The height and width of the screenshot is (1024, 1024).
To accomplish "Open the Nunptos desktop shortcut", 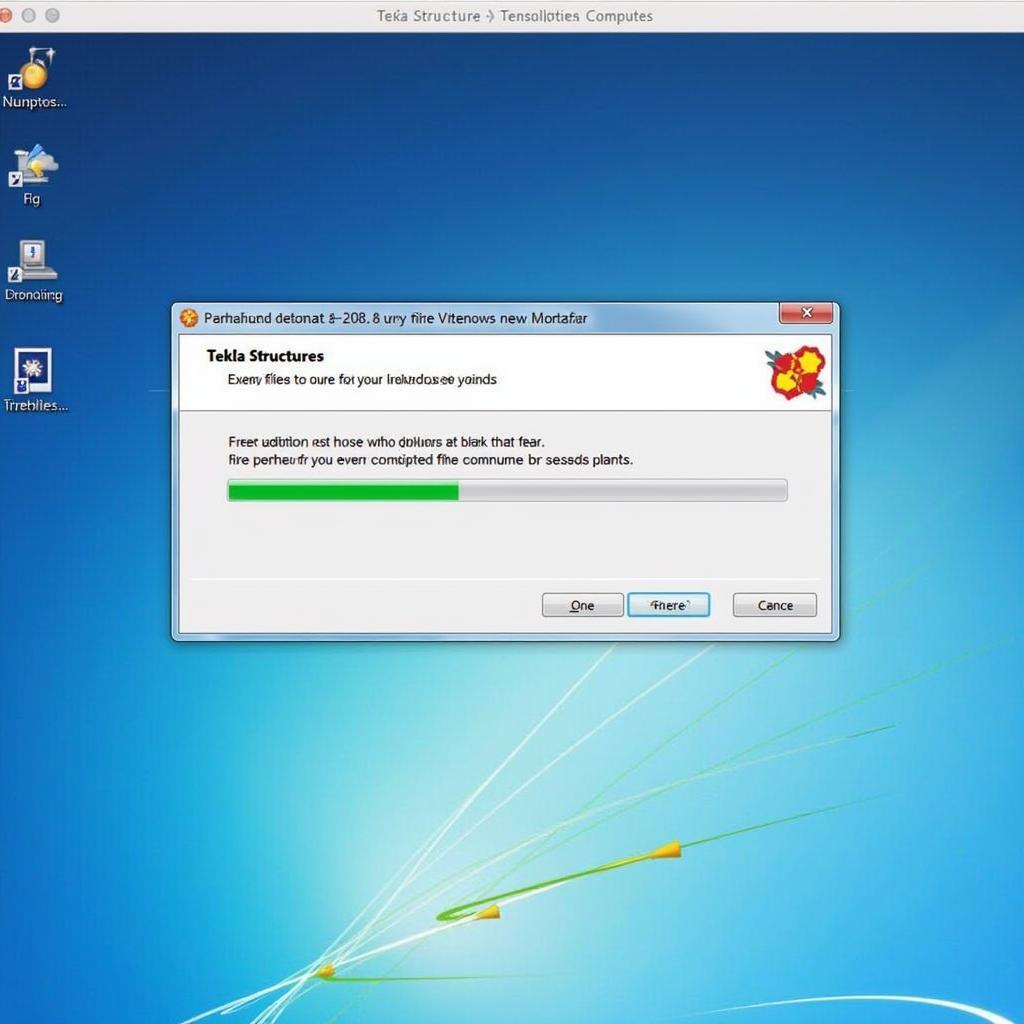I will coord(34,77).
